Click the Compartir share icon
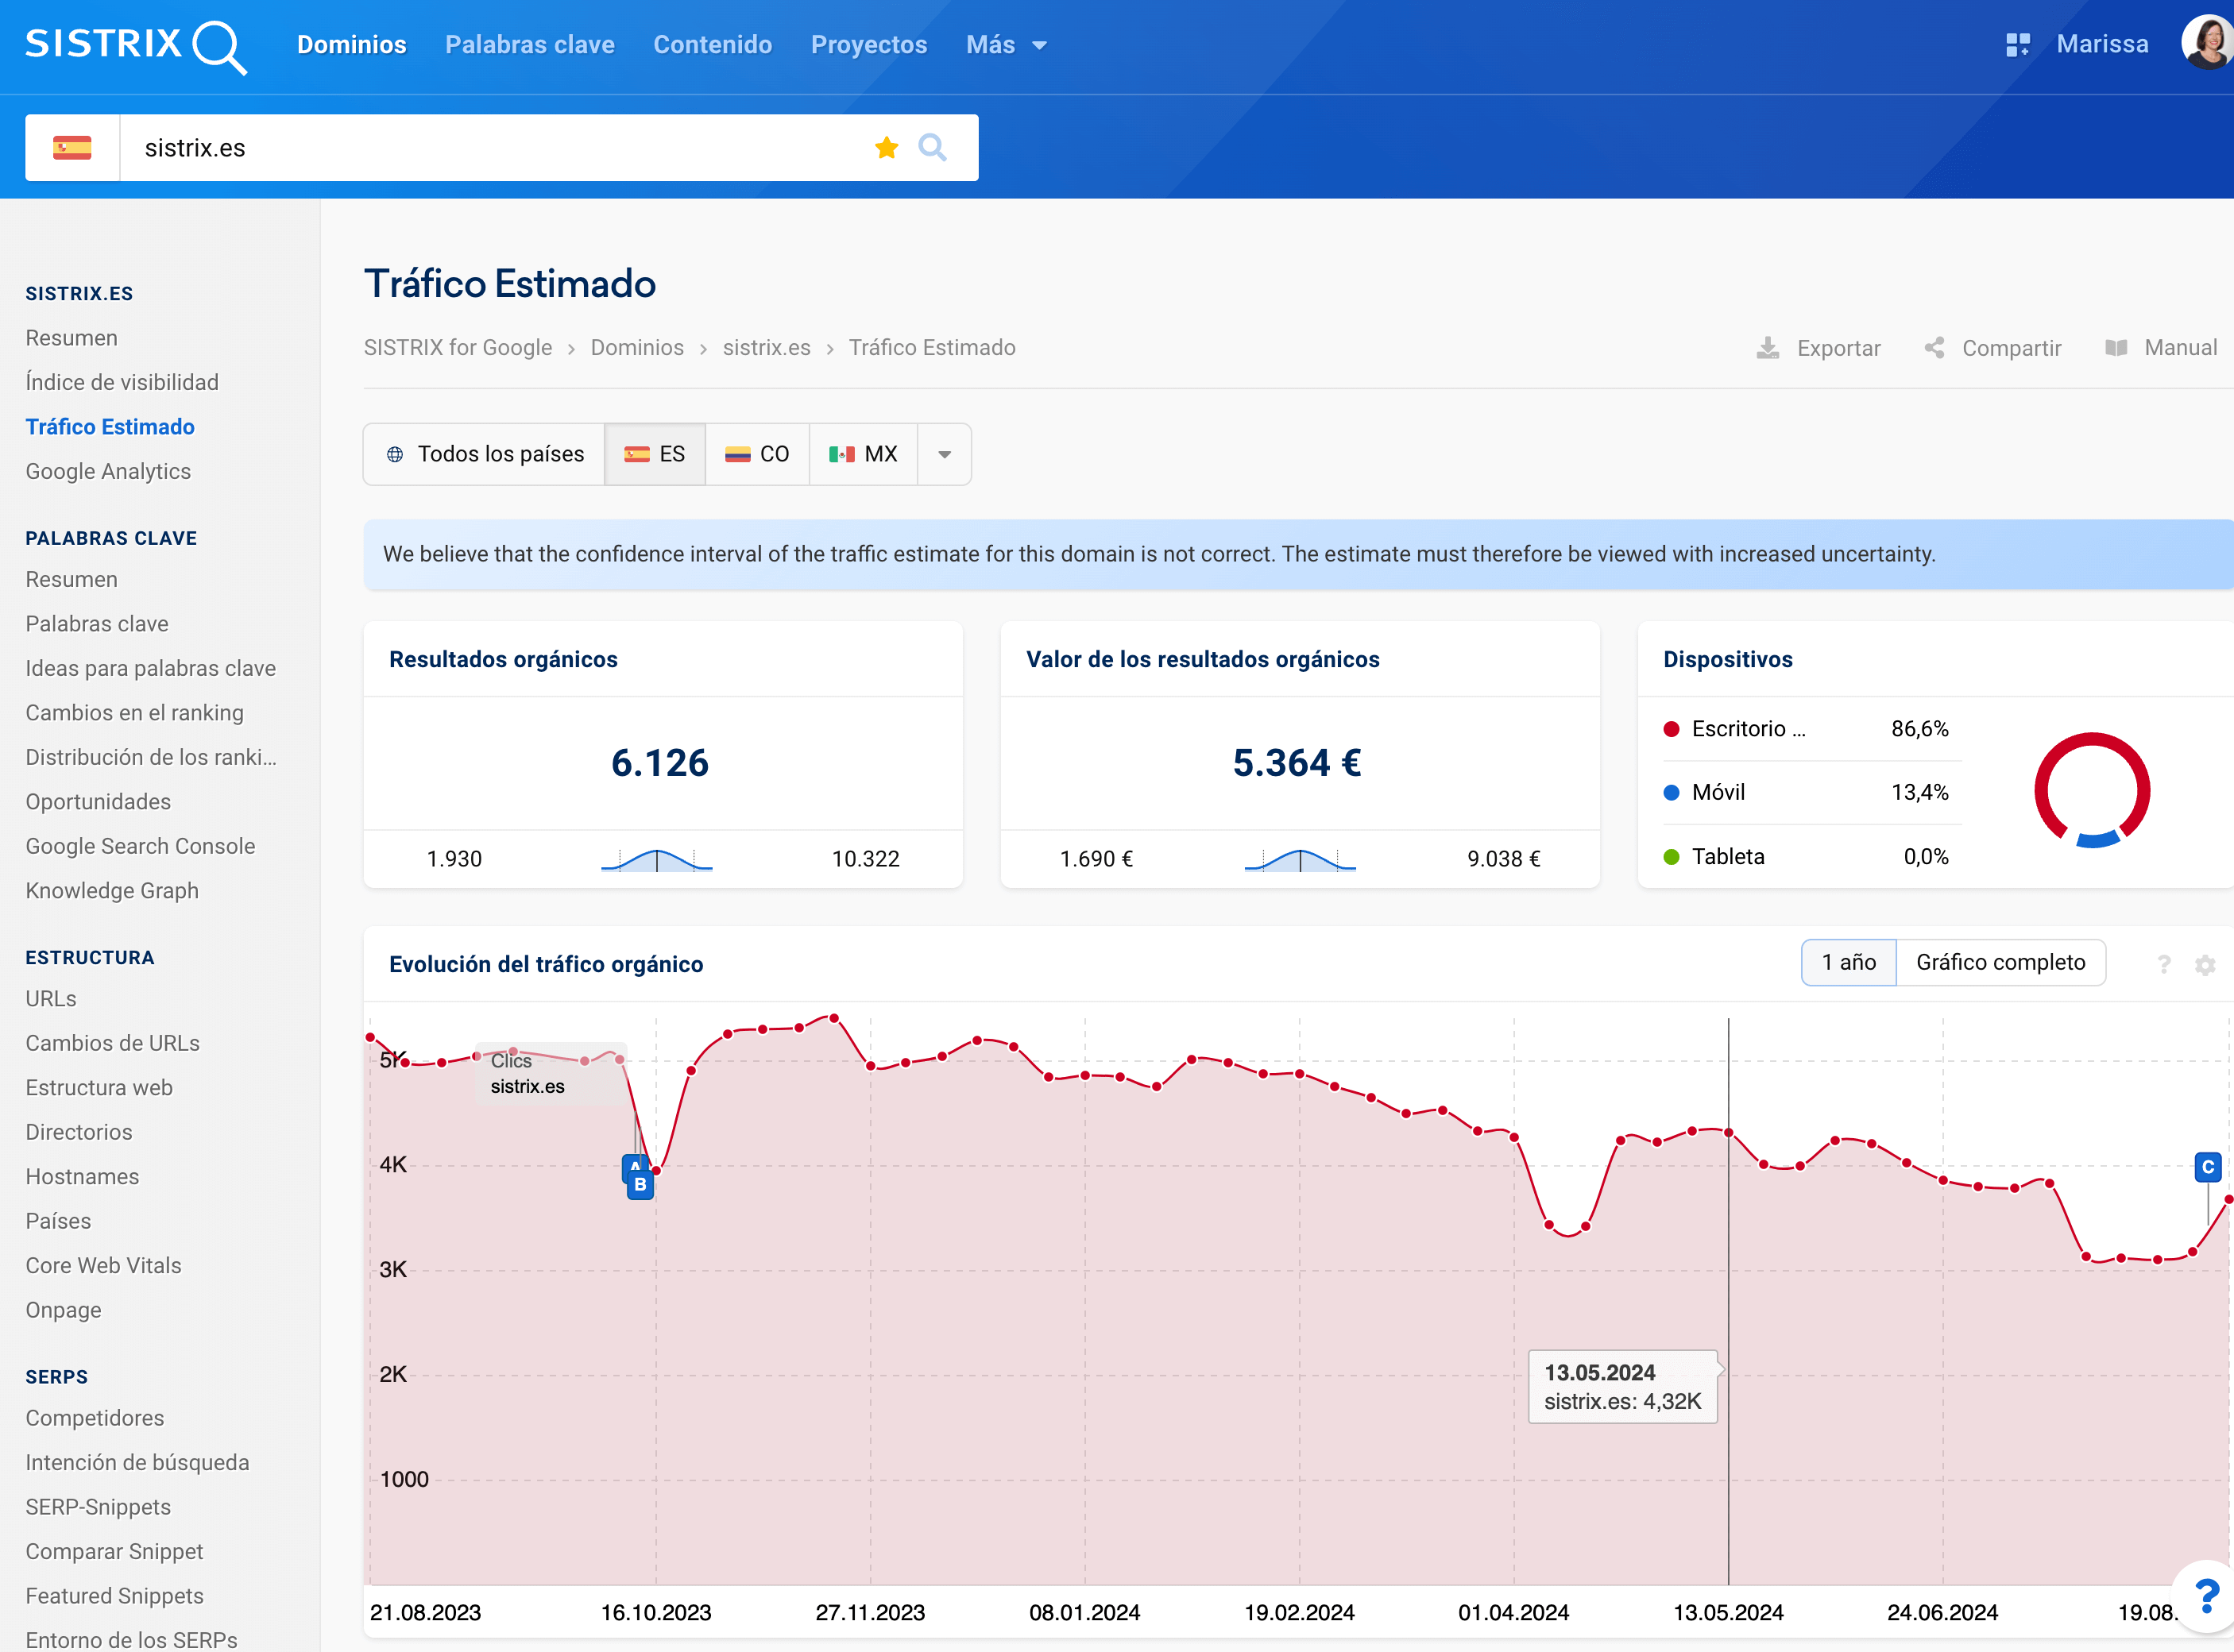 1935,348
